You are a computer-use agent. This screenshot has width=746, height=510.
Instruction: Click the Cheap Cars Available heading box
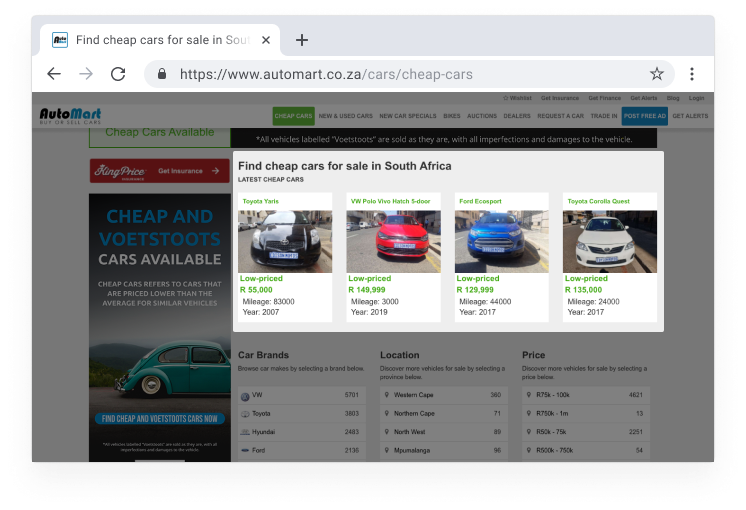160,137
